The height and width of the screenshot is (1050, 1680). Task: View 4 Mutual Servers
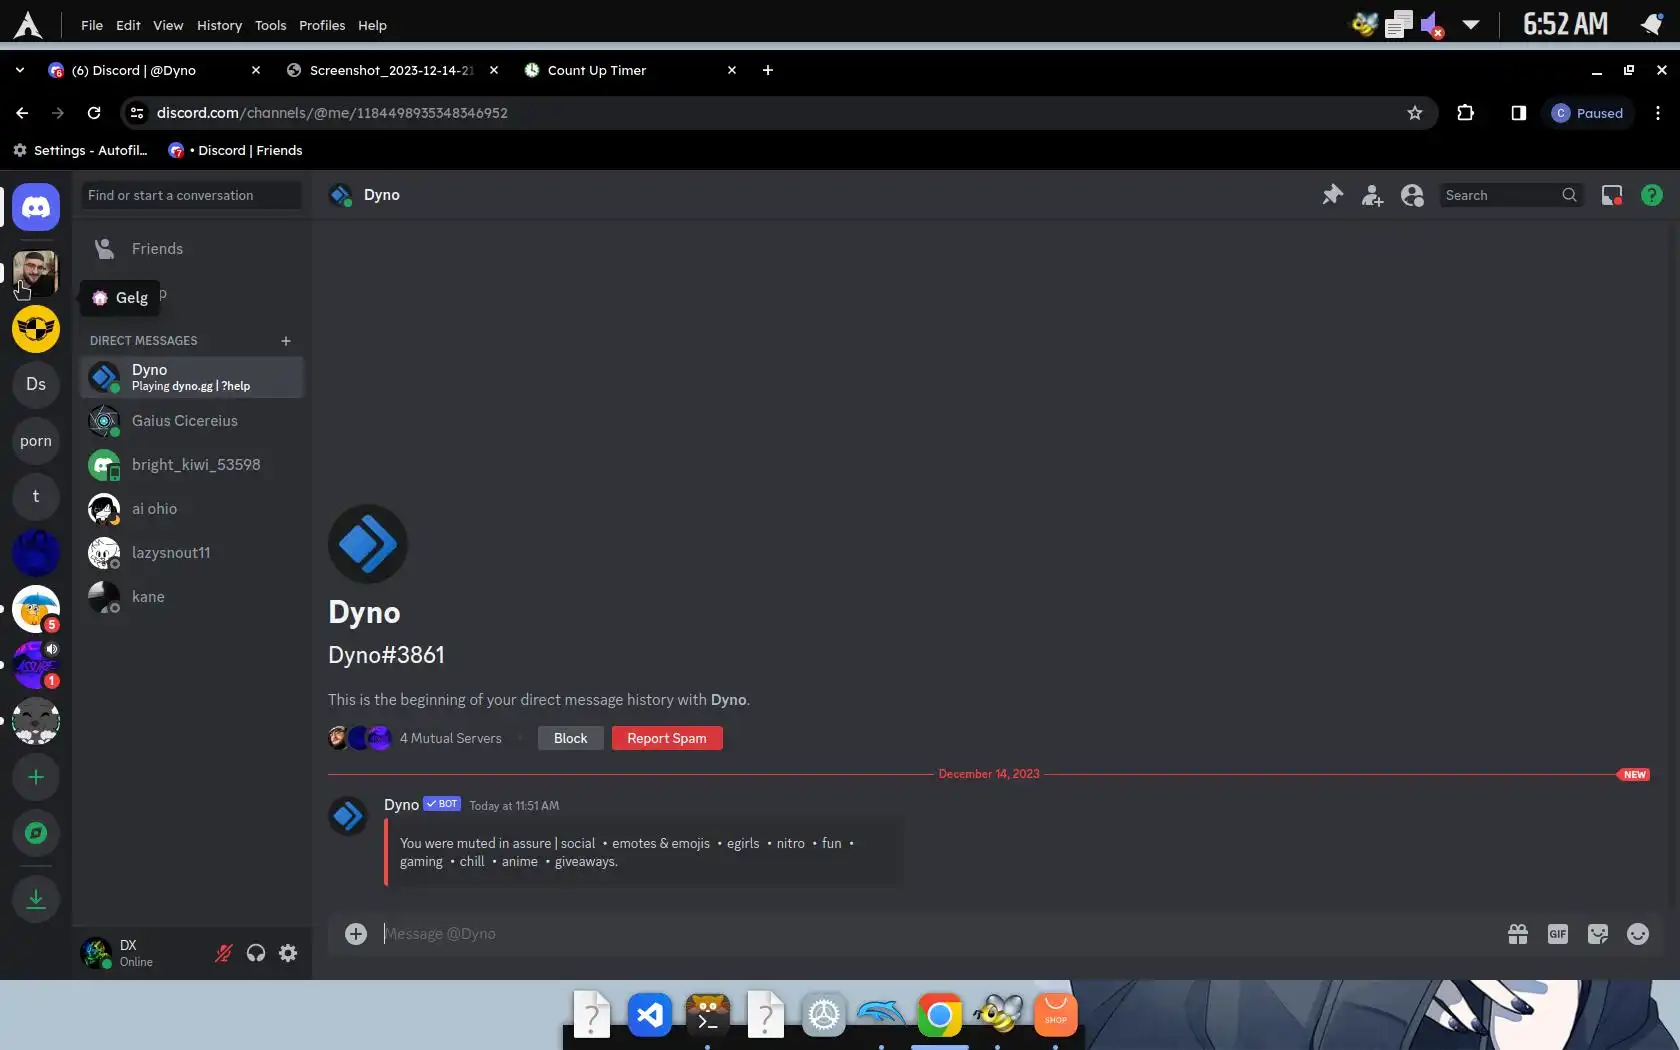451,738
